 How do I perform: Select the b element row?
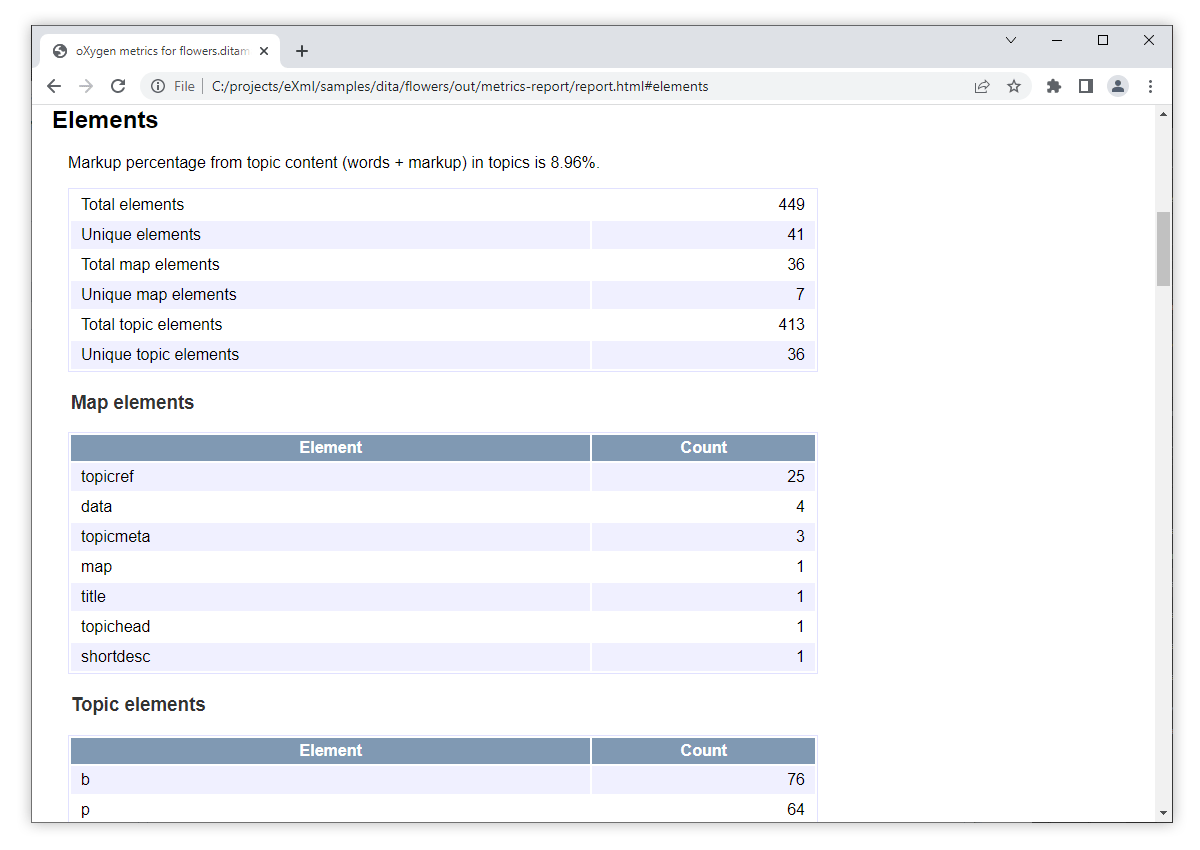(x=443, y=780)
